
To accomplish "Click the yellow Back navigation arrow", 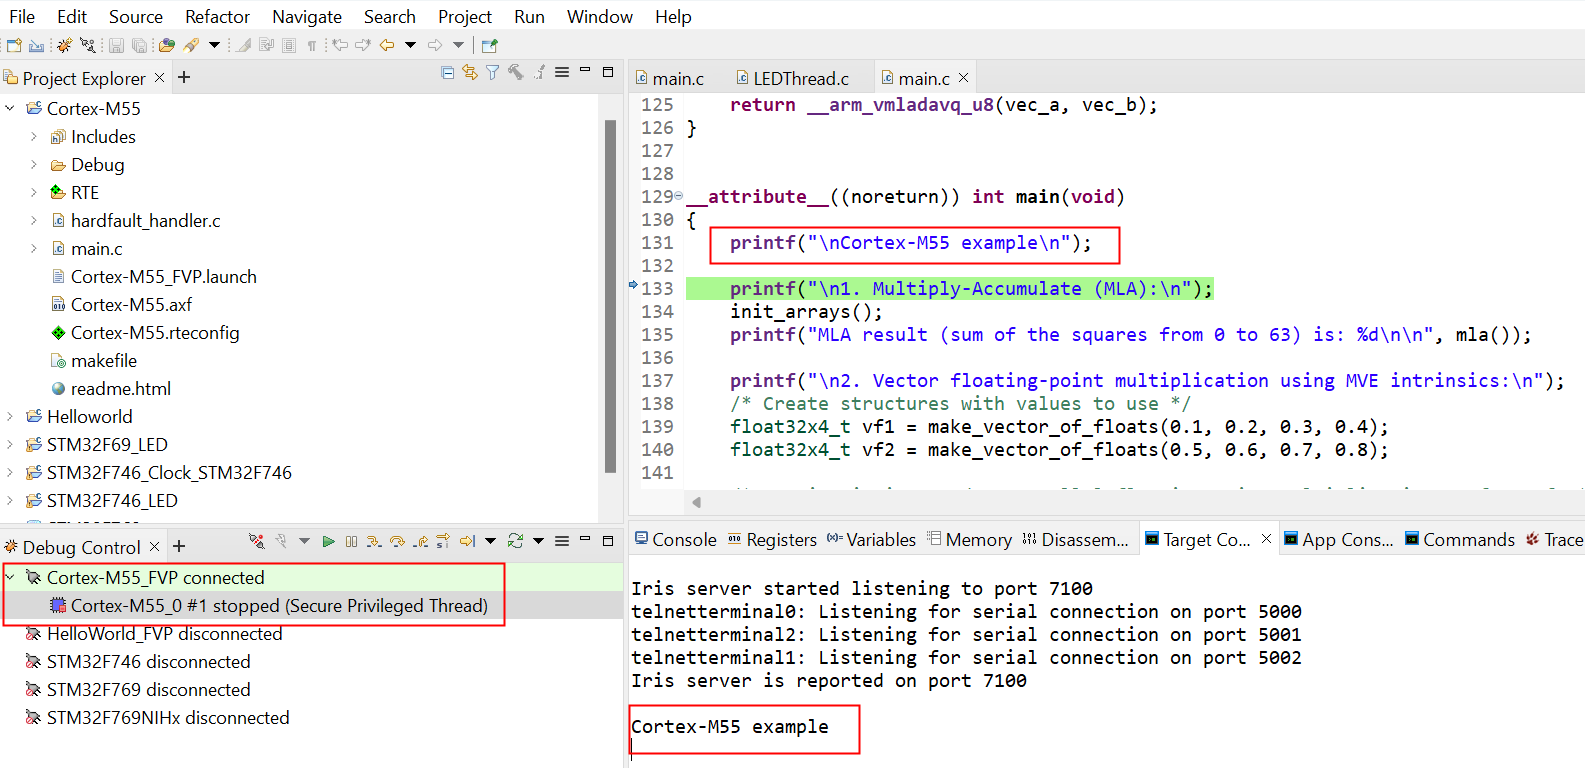I will pos(387,45).
